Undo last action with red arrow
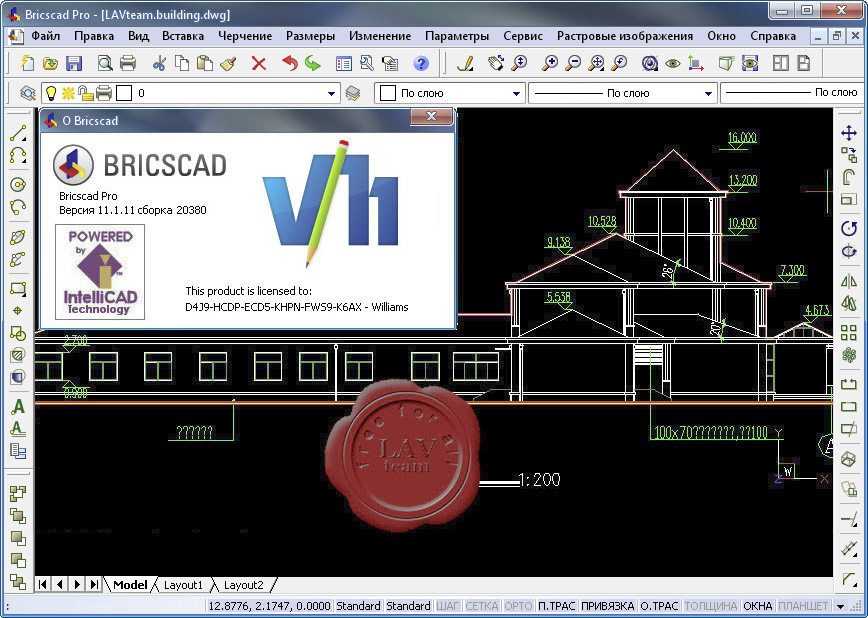The width and height of the screenshot is (868, 618). [x=290, y=63]
